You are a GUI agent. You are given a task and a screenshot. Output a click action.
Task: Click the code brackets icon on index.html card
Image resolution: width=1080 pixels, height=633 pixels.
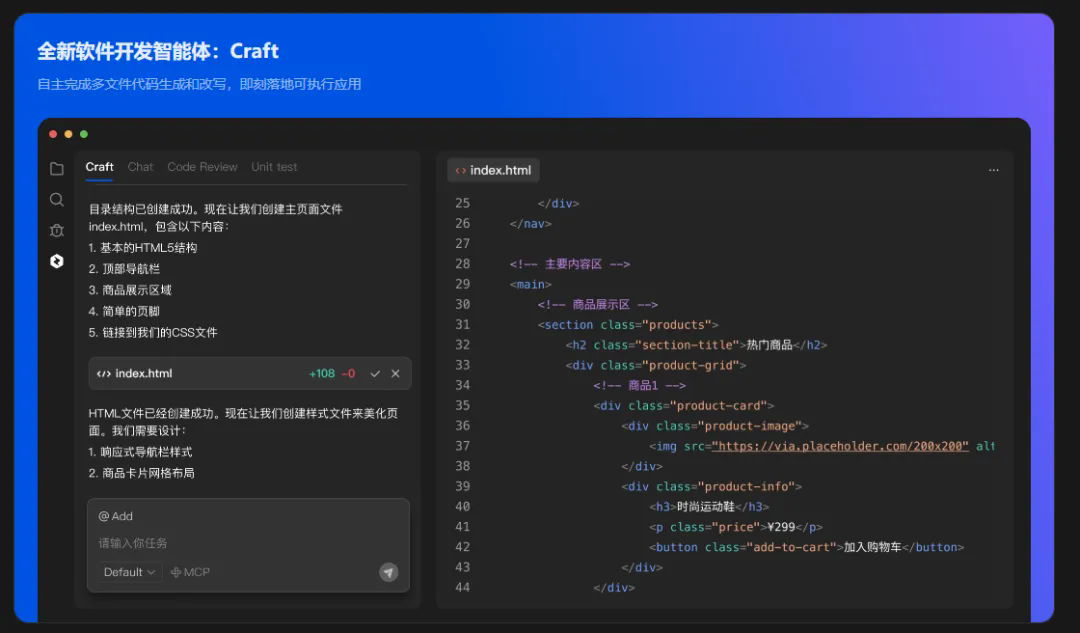(x=103, y=373)
